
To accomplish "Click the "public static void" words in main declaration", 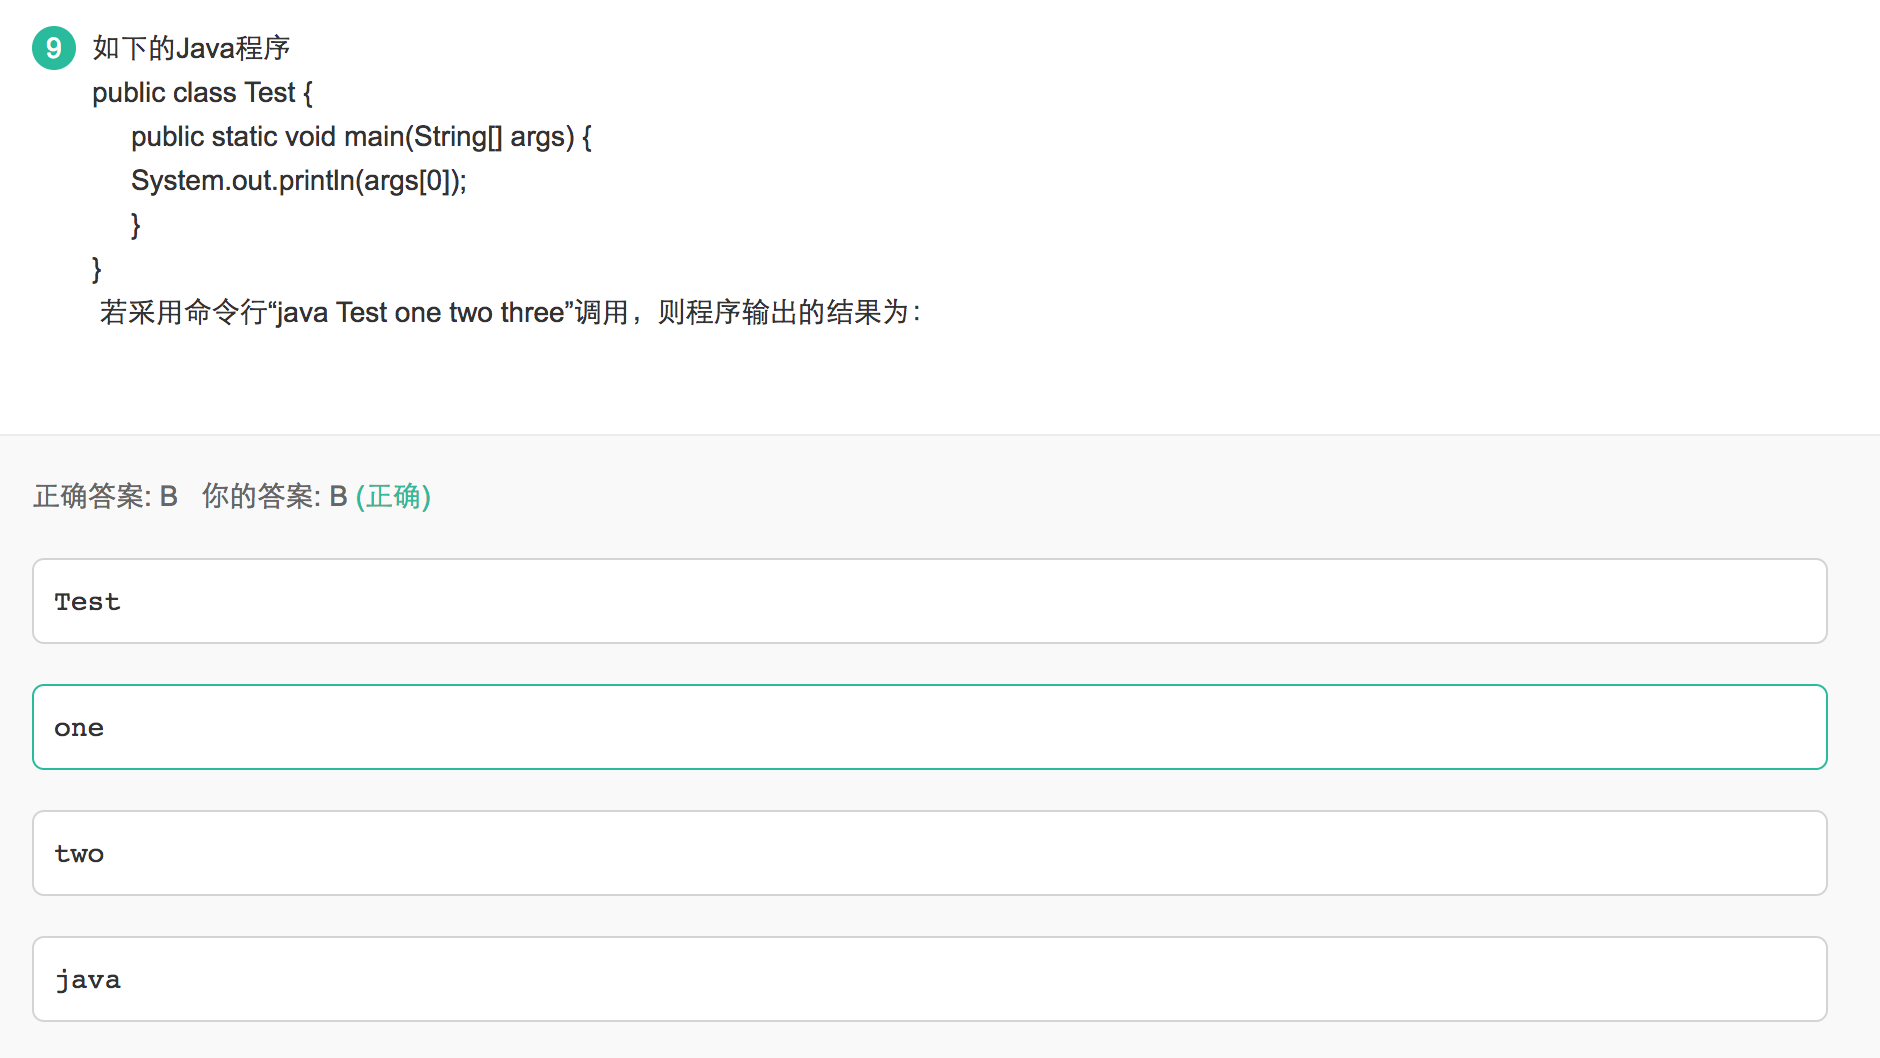I will click(233, 137).
